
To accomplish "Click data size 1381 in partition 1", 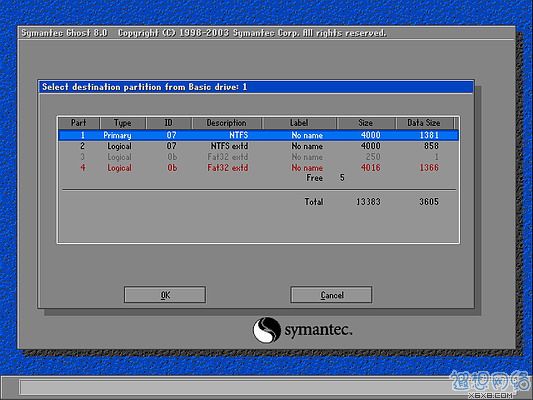I will coord(429,135).
